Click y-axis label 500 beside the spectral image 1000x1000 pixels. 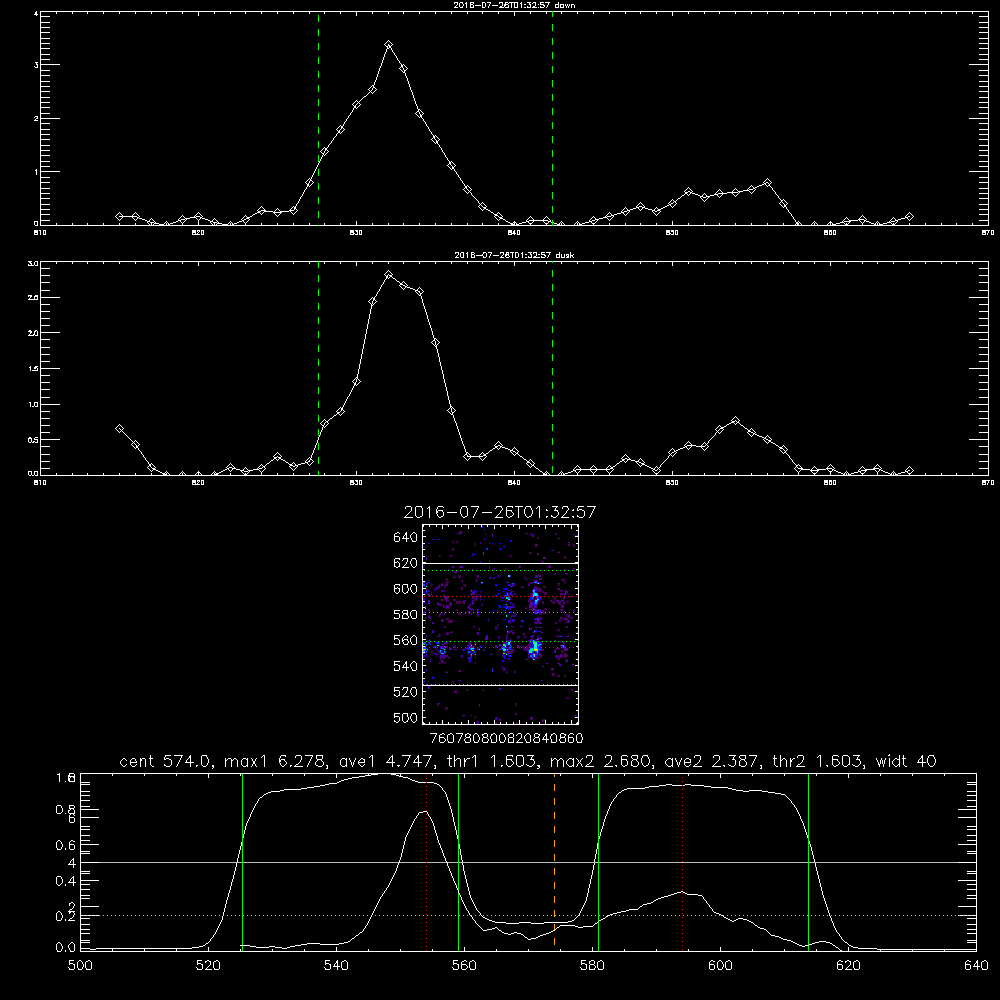tap(406, 717)
